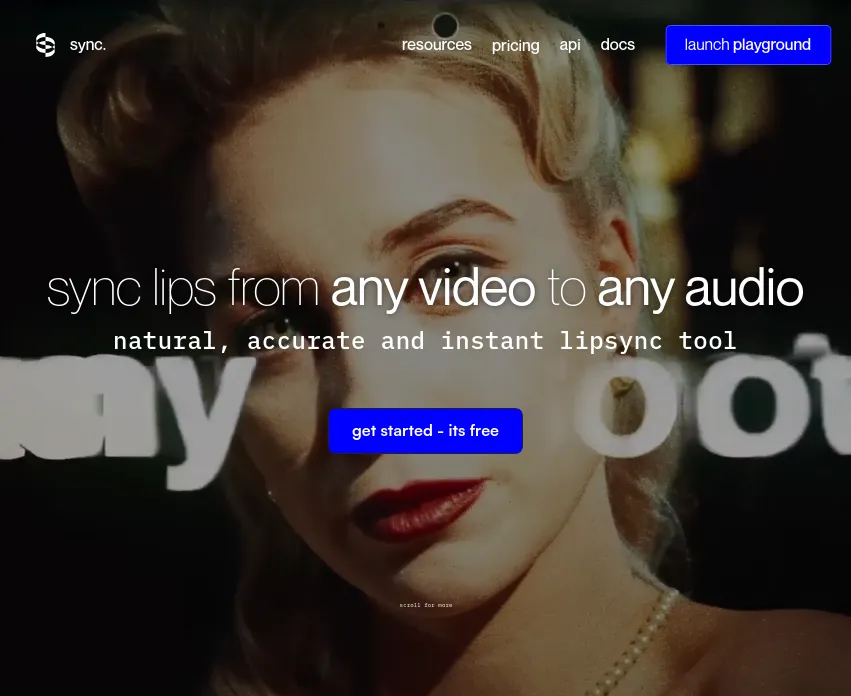Click the any video headline text
Image resolution: width=851 pixels, height=696 pixels.
(x=434, y=288)
